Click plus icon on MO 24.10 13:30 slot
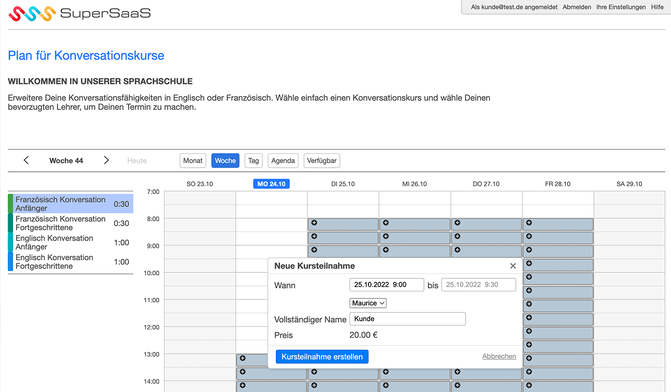671x392 pixels. coord(243,372)
